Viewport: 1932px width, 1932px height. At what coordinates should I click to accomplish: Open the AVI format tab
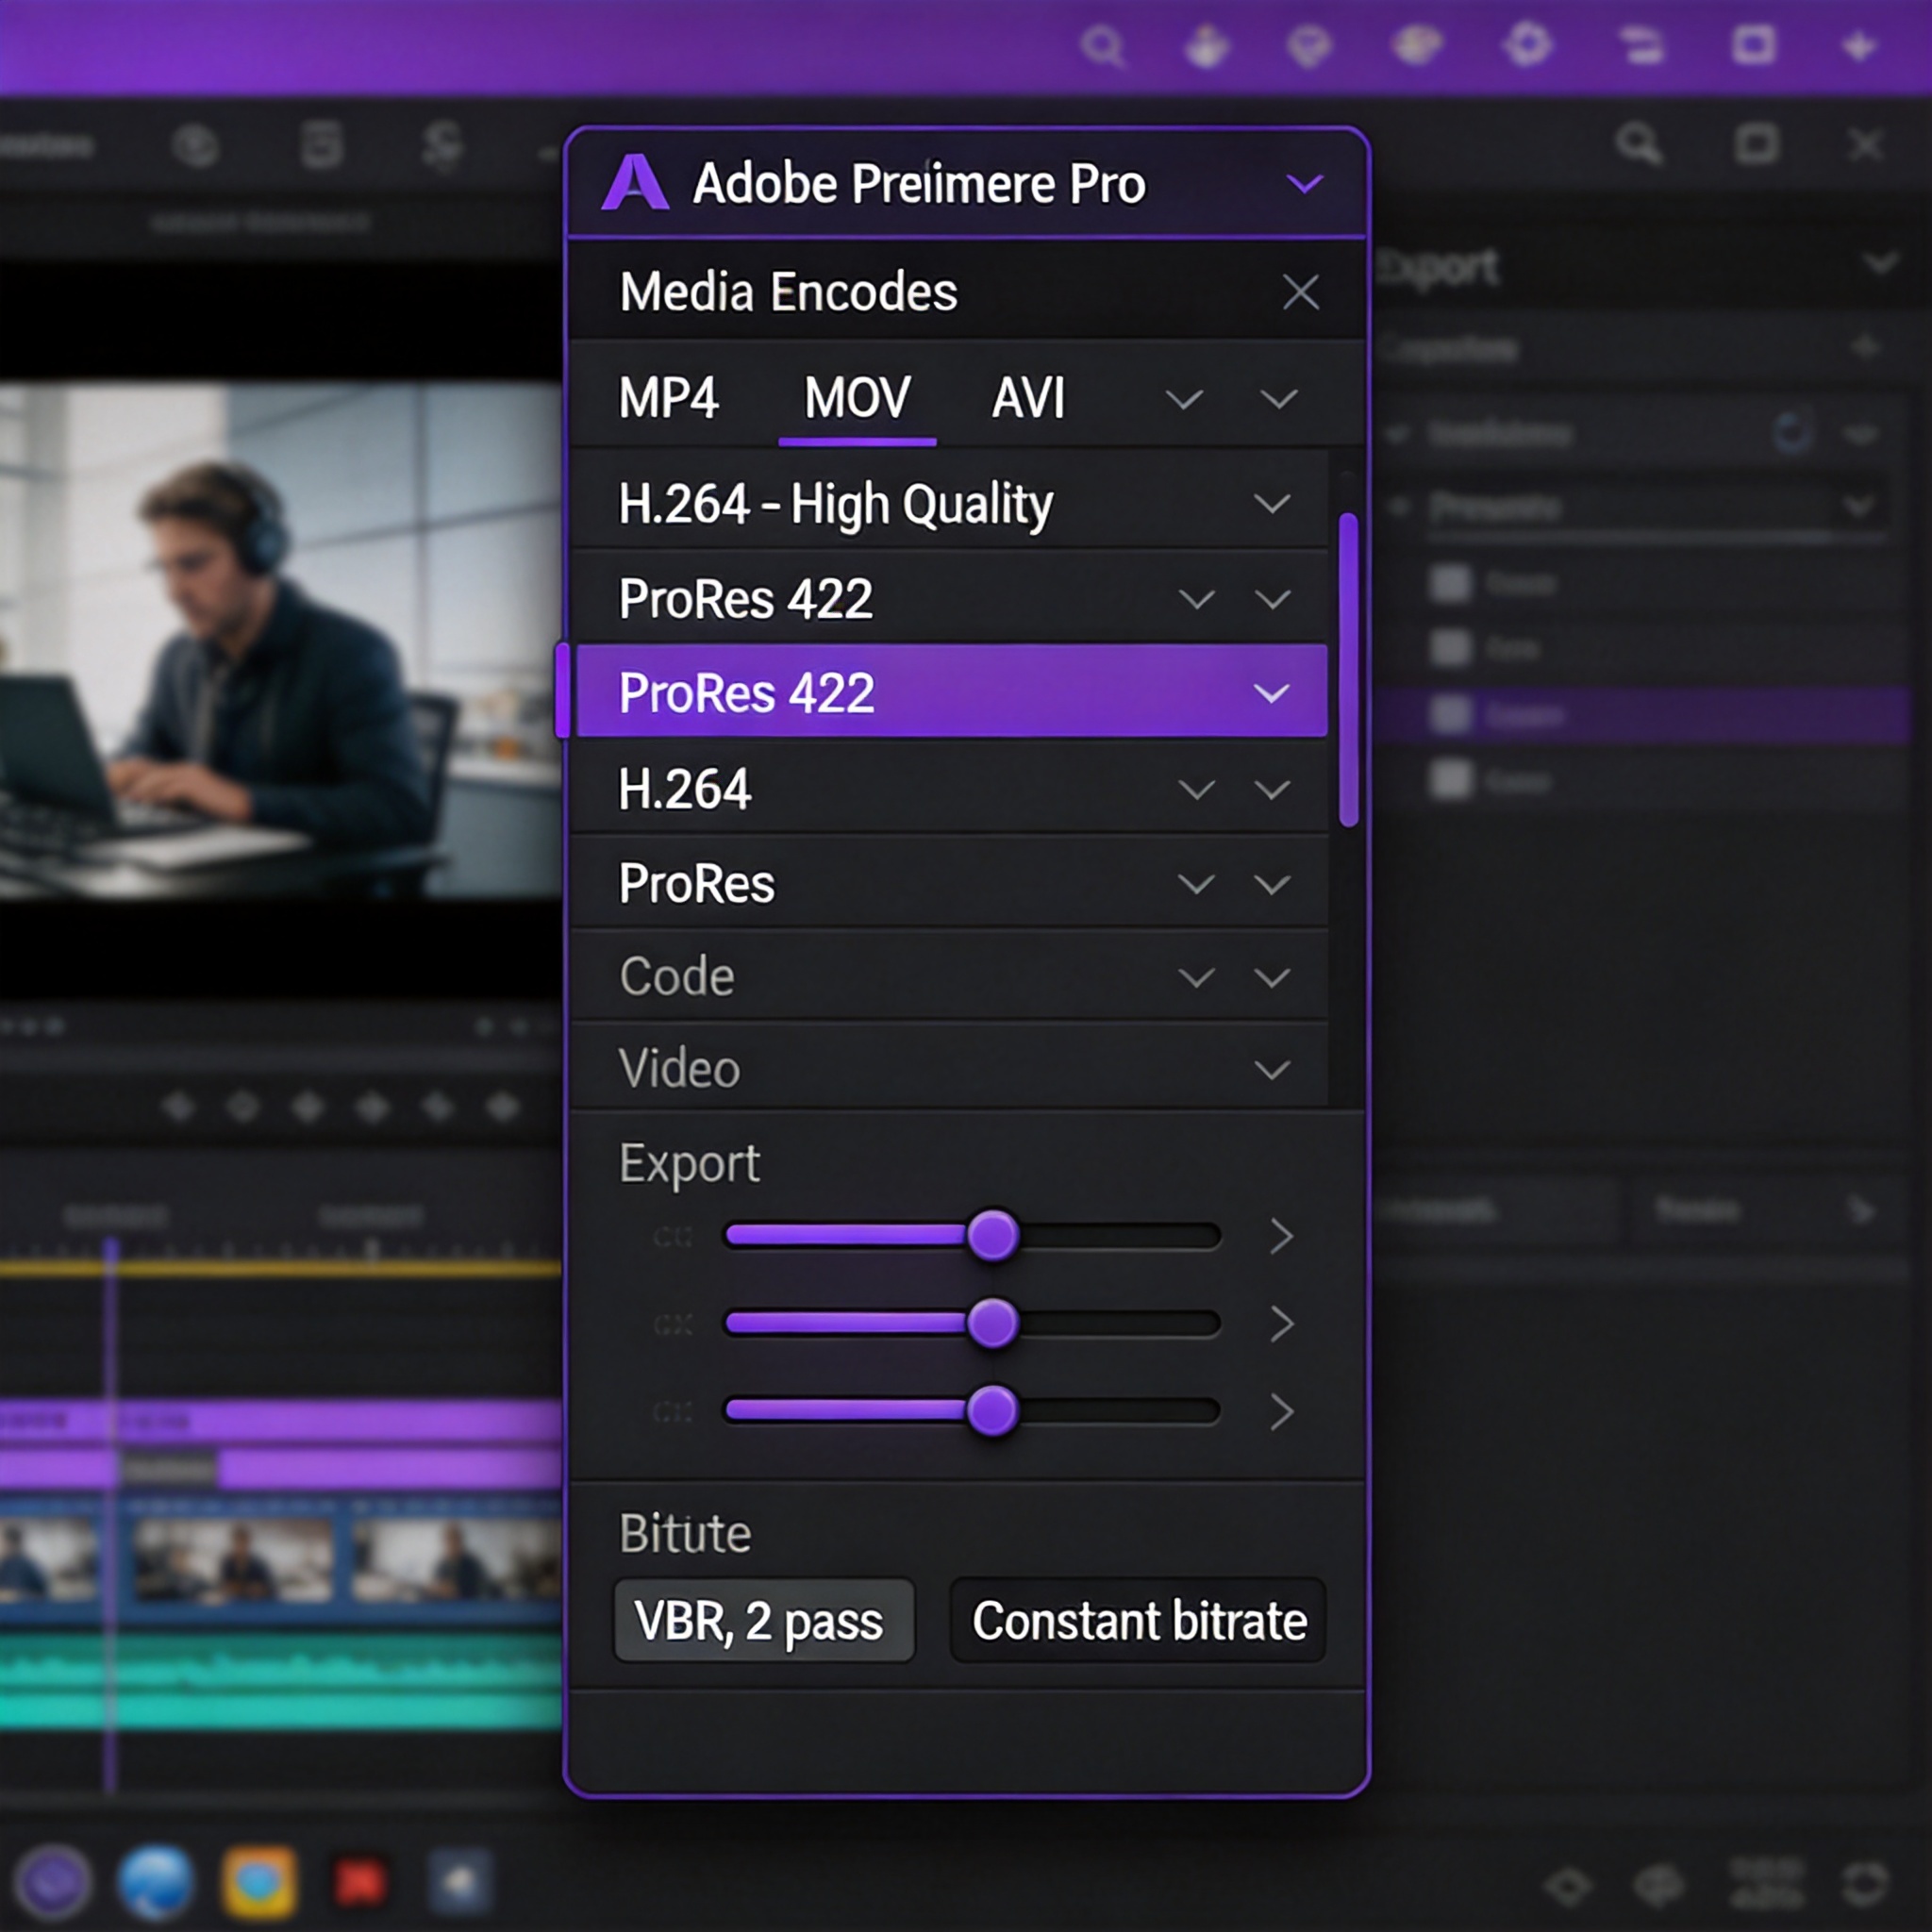1028,398
